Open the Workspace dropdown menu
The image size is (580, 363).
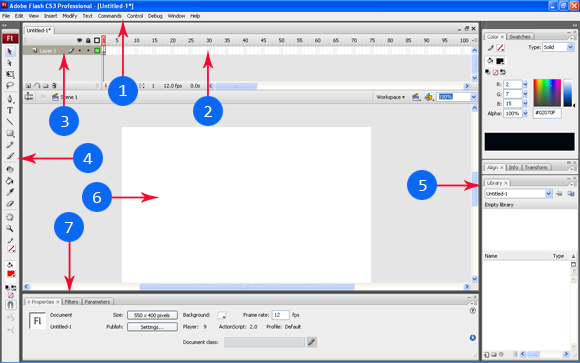[x=391, y=97]
